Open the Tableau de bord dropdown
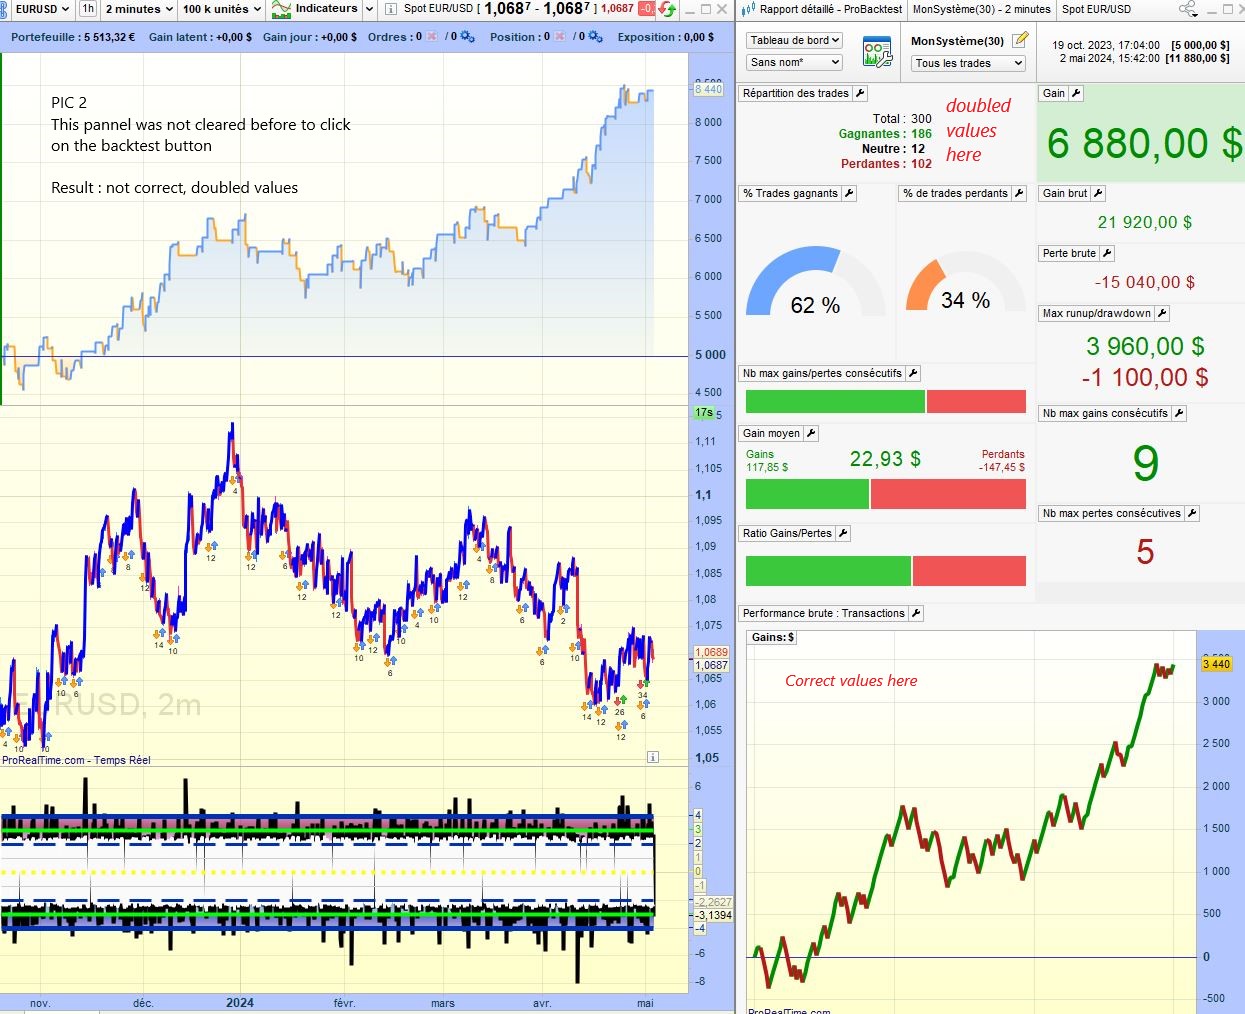The width and height of the screenshot is (1245, 1014). point(795,41)
